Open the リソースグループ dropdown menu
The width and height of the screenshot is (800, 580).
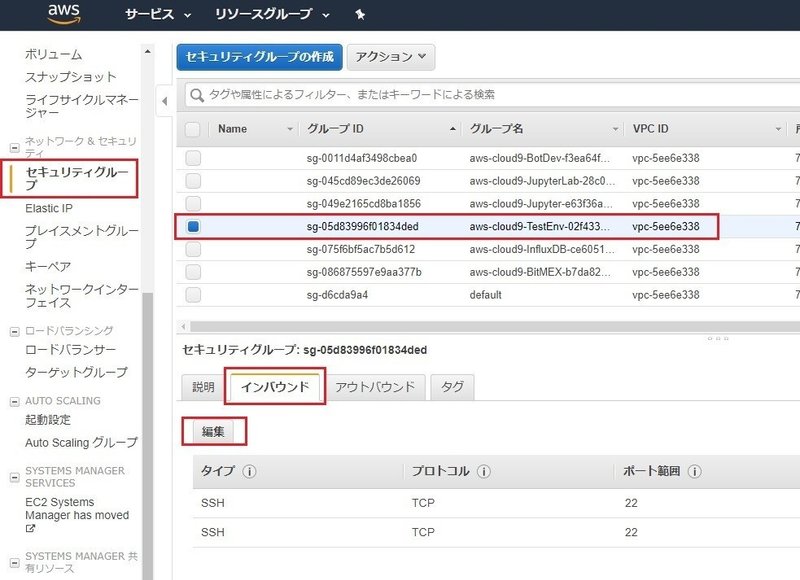pos(272,14)
